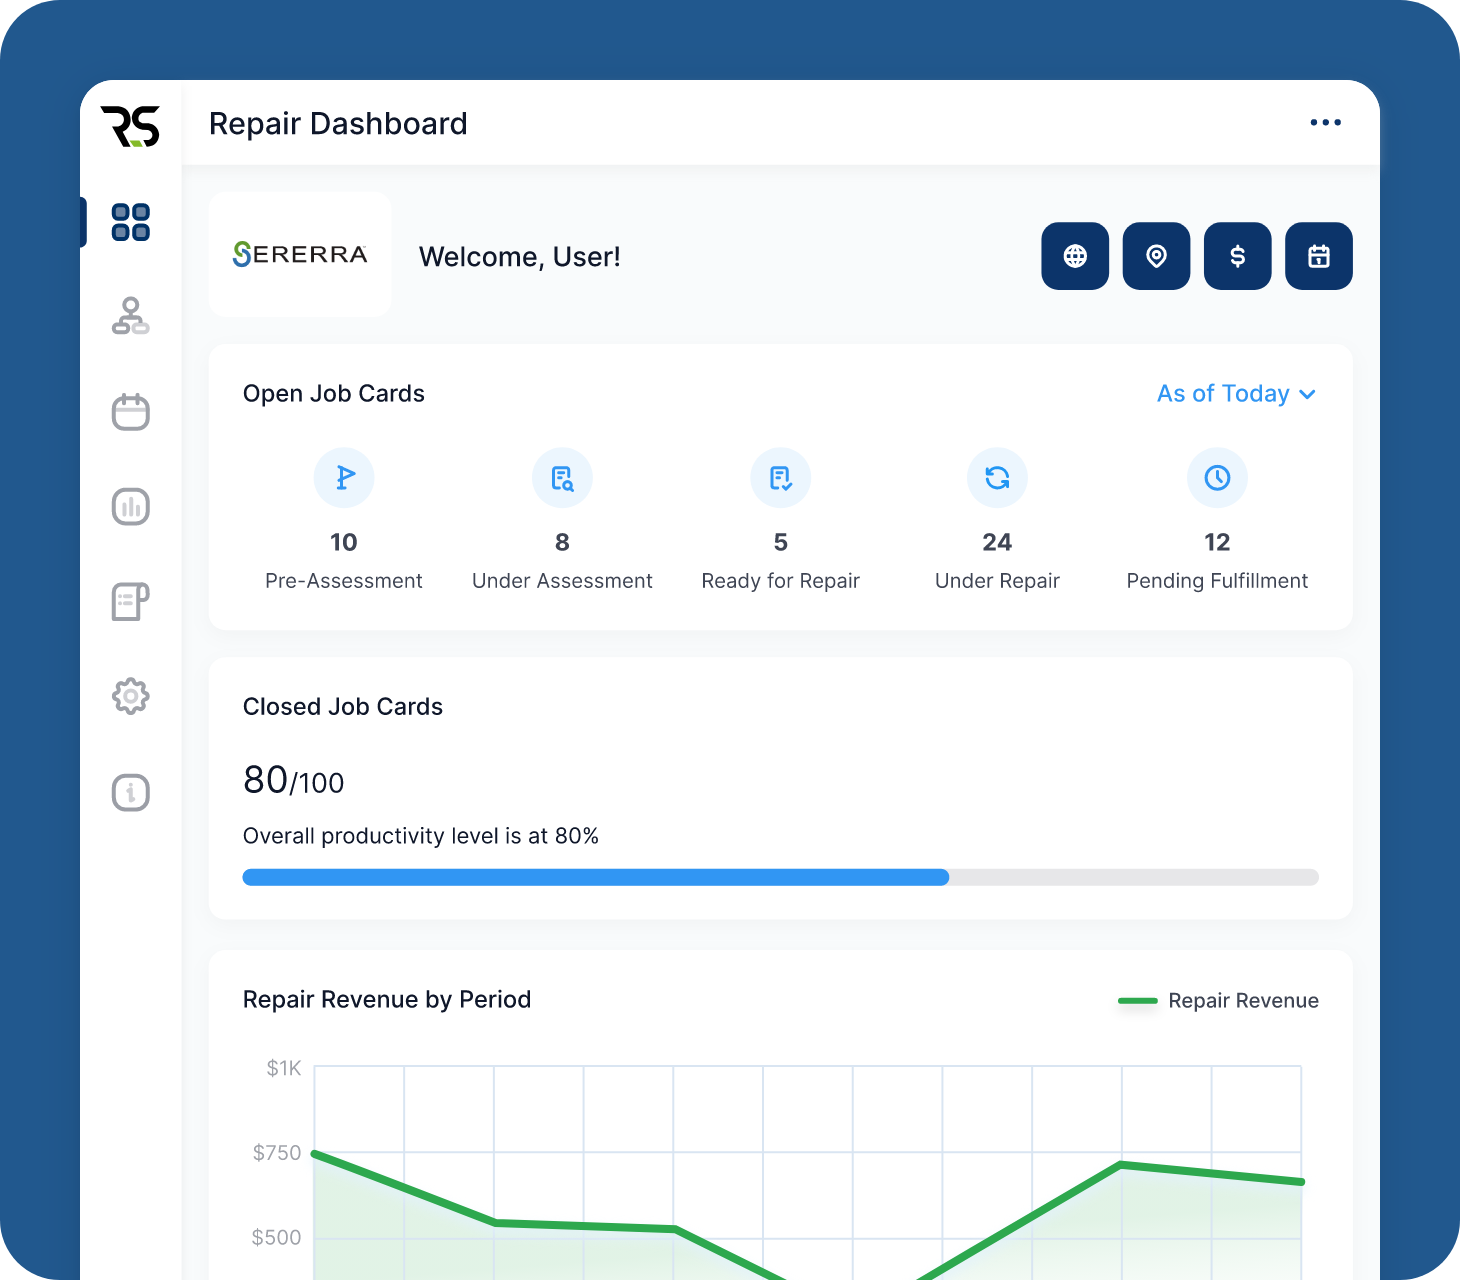
Task: Click the Under Assessment label
Action: [x=562, y=581]
